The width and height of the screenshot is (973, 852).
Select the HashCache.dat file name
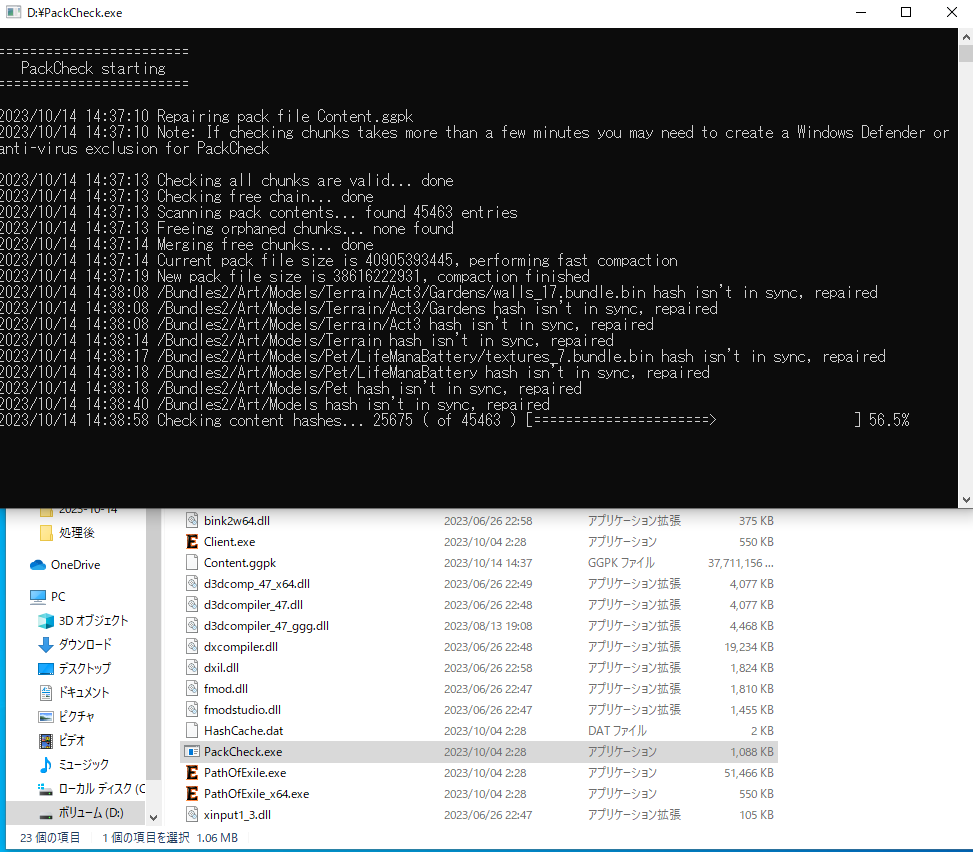point(243,731)
